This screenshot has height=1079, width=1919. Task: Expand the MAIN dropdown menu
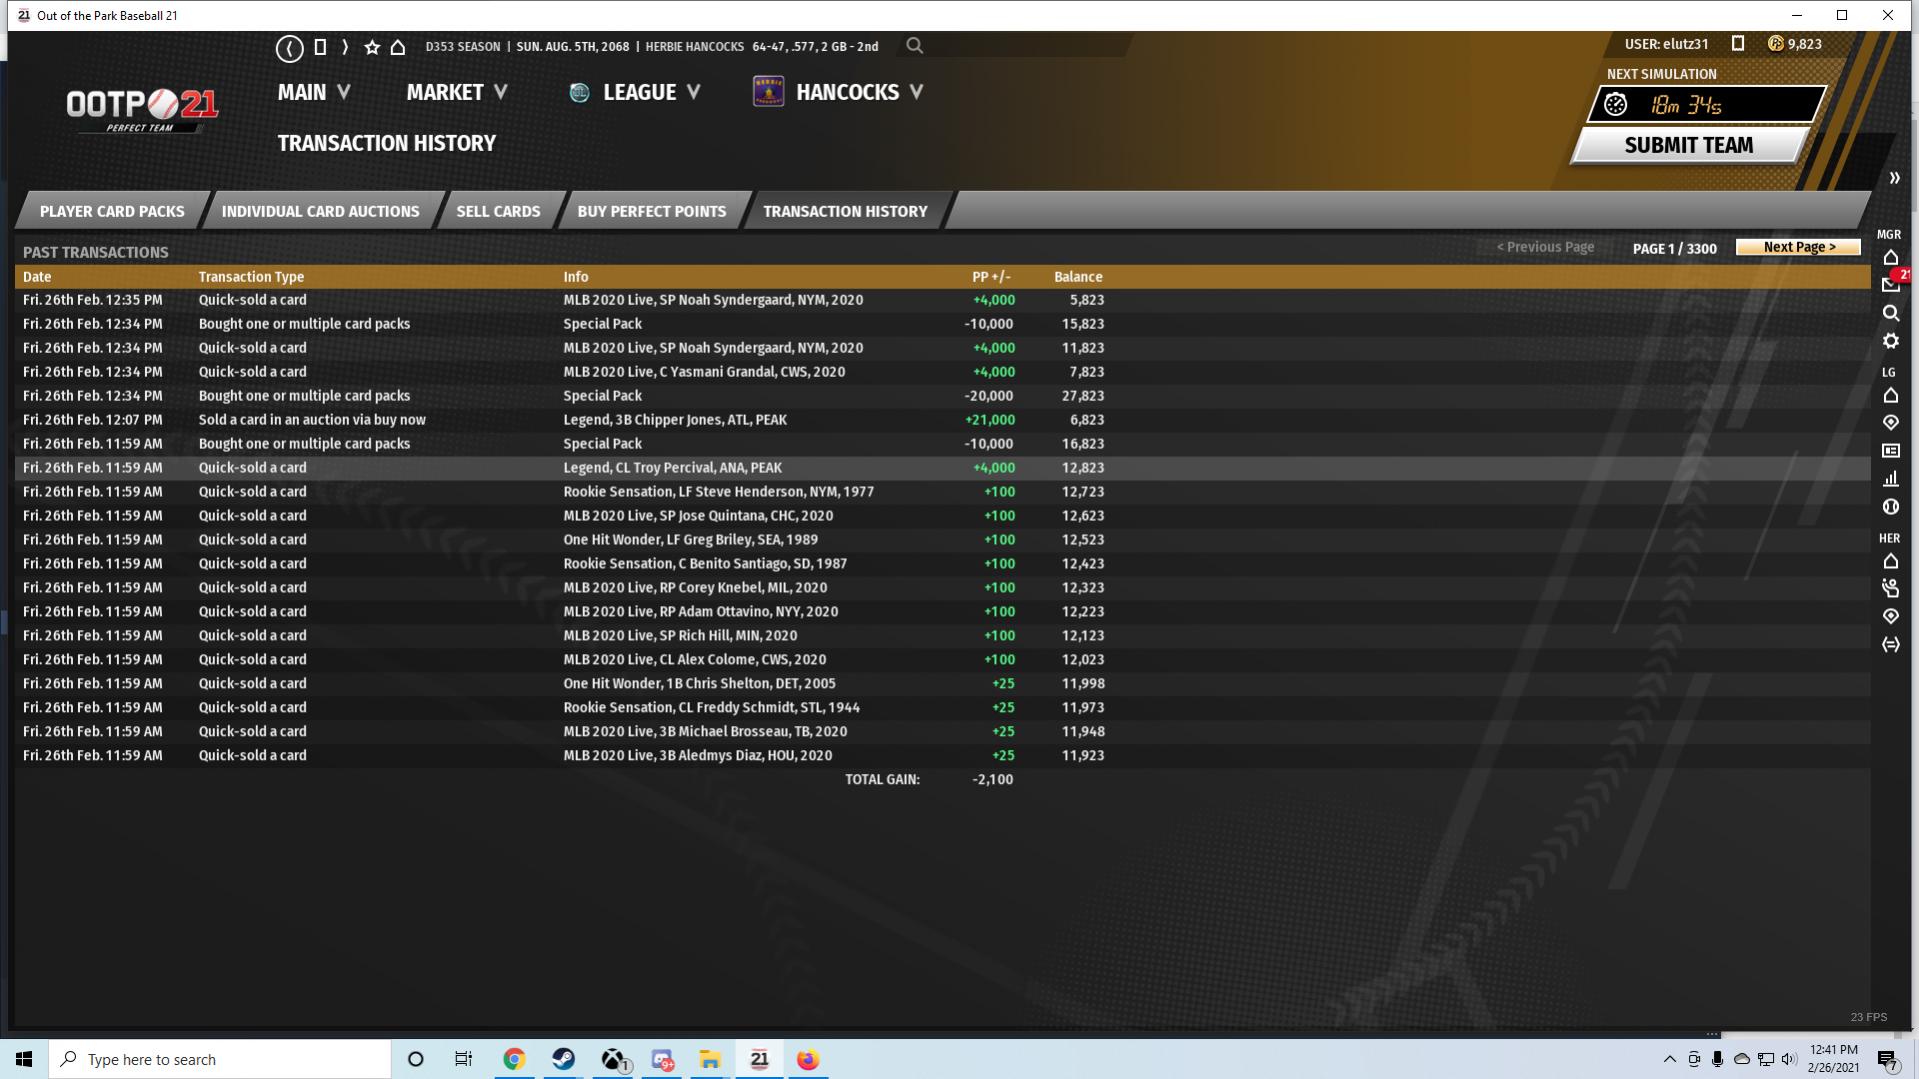click(313, 92)
